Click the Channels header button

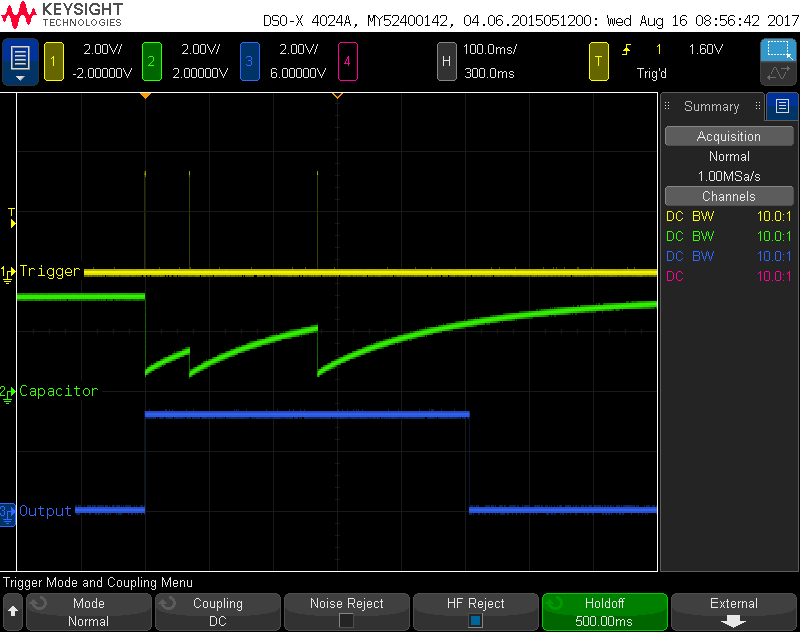tap(729, 196)
